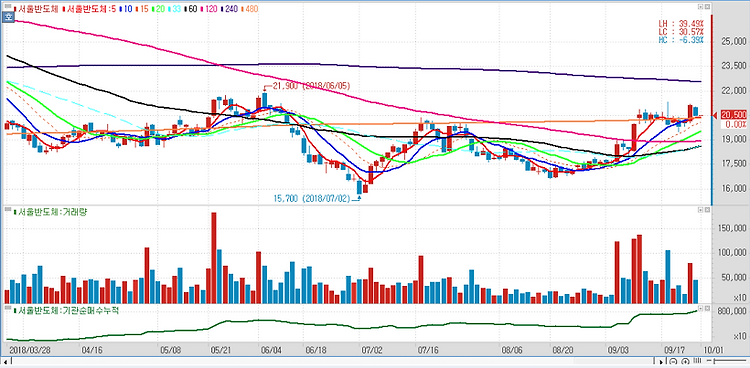750x368 pixels.
Task: Click the scrollbar right arrow
Action: (x=661, y=361)
